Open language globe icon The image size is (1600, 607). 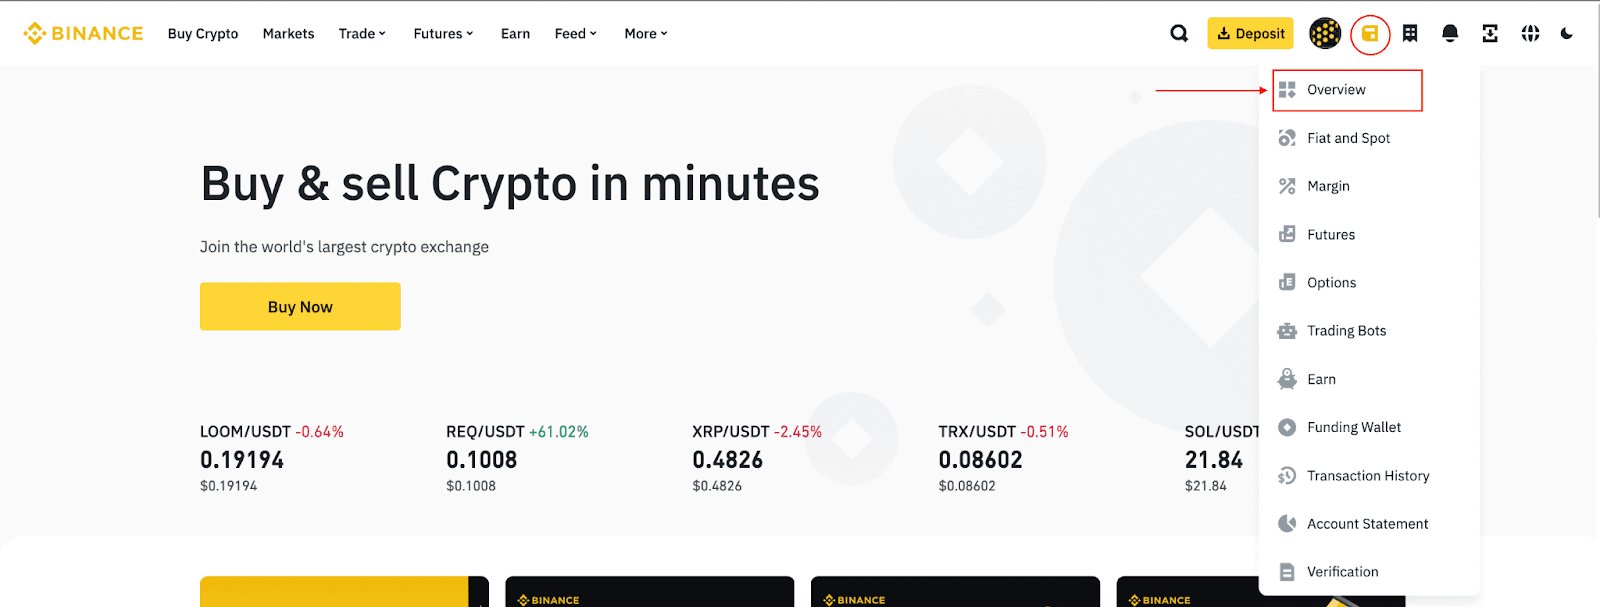pos(1530,34)
